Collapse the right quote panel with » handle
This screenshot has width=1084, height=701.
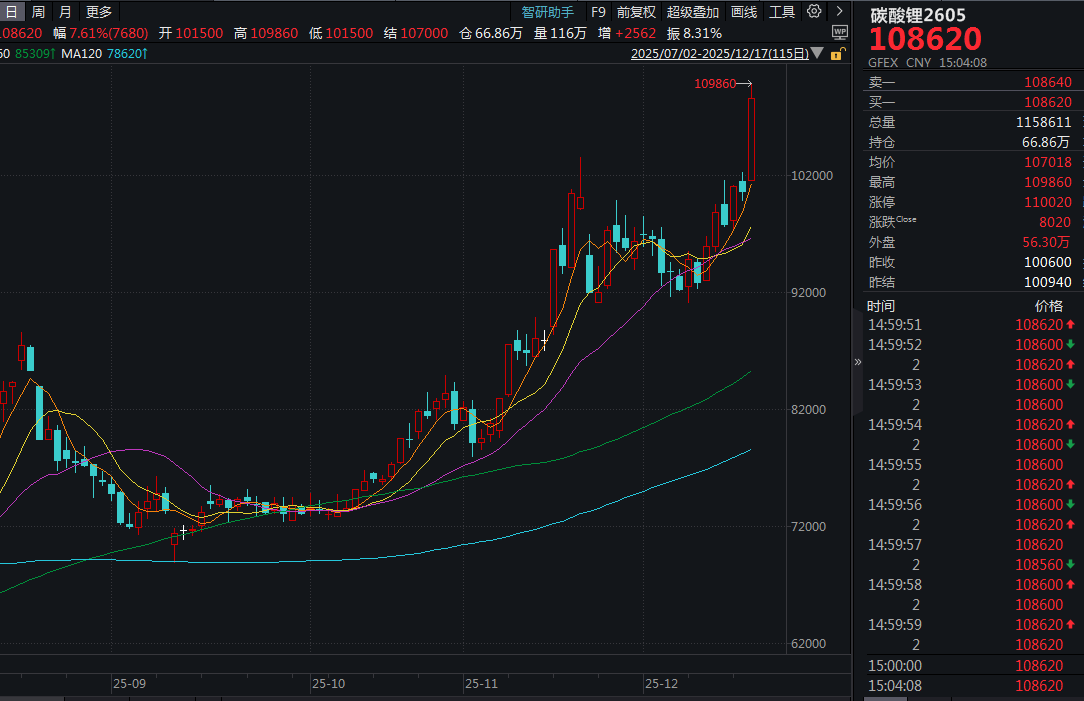pyautogui.click(x=857, y=362)
